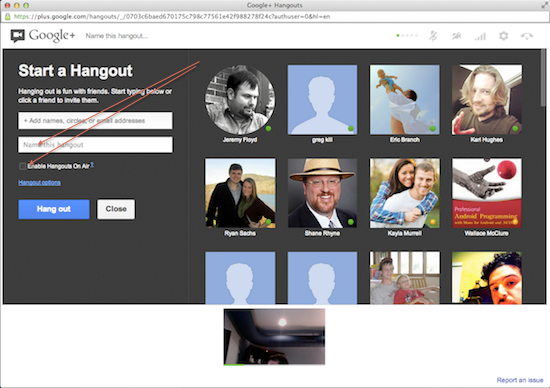Open the settings gear icon
Viewport: 550px width, 388px height.
coord(504,36)
